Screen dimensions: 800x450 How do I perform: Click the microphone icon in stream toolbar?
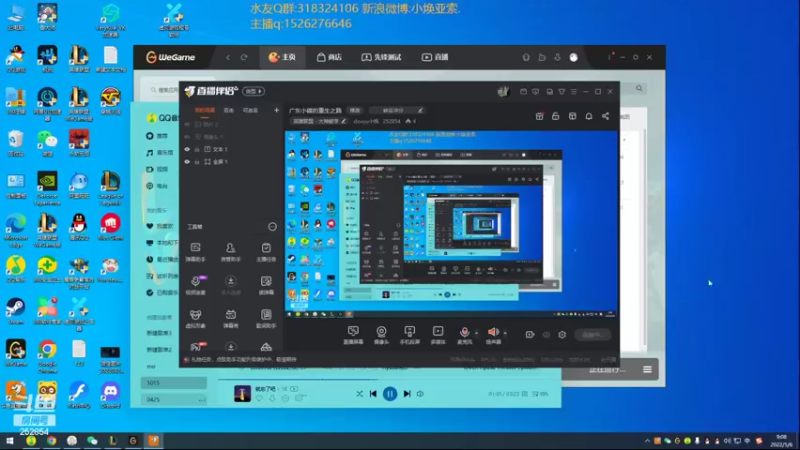(x=464, y=332)
